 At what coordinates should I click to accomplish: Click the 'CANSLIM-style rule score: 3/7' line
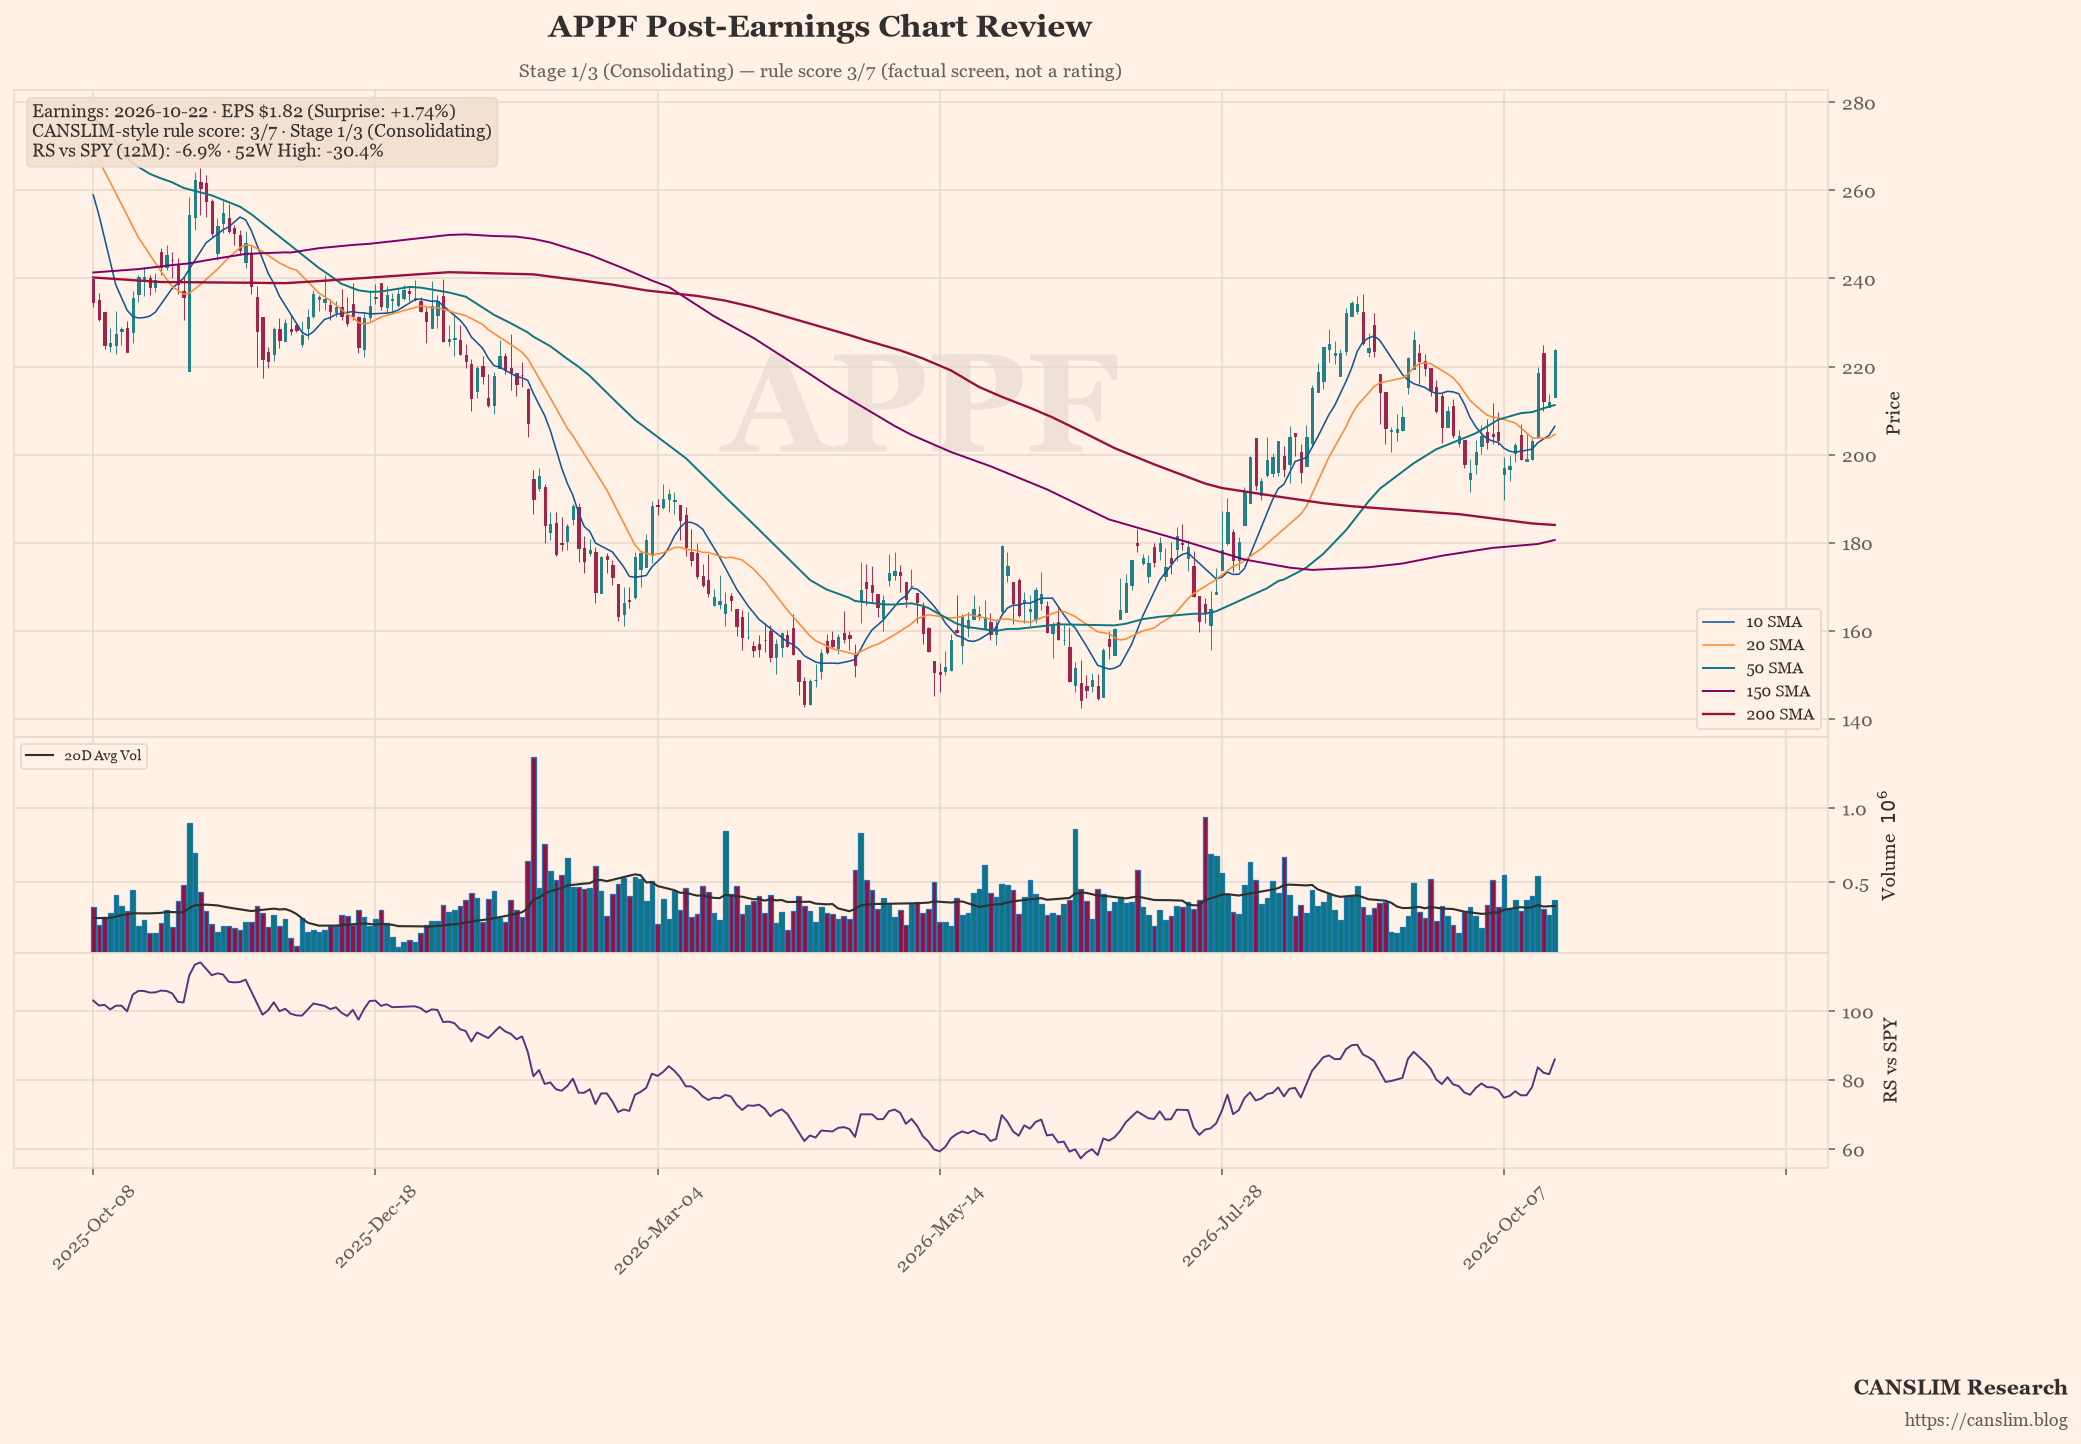coord(262,131)
